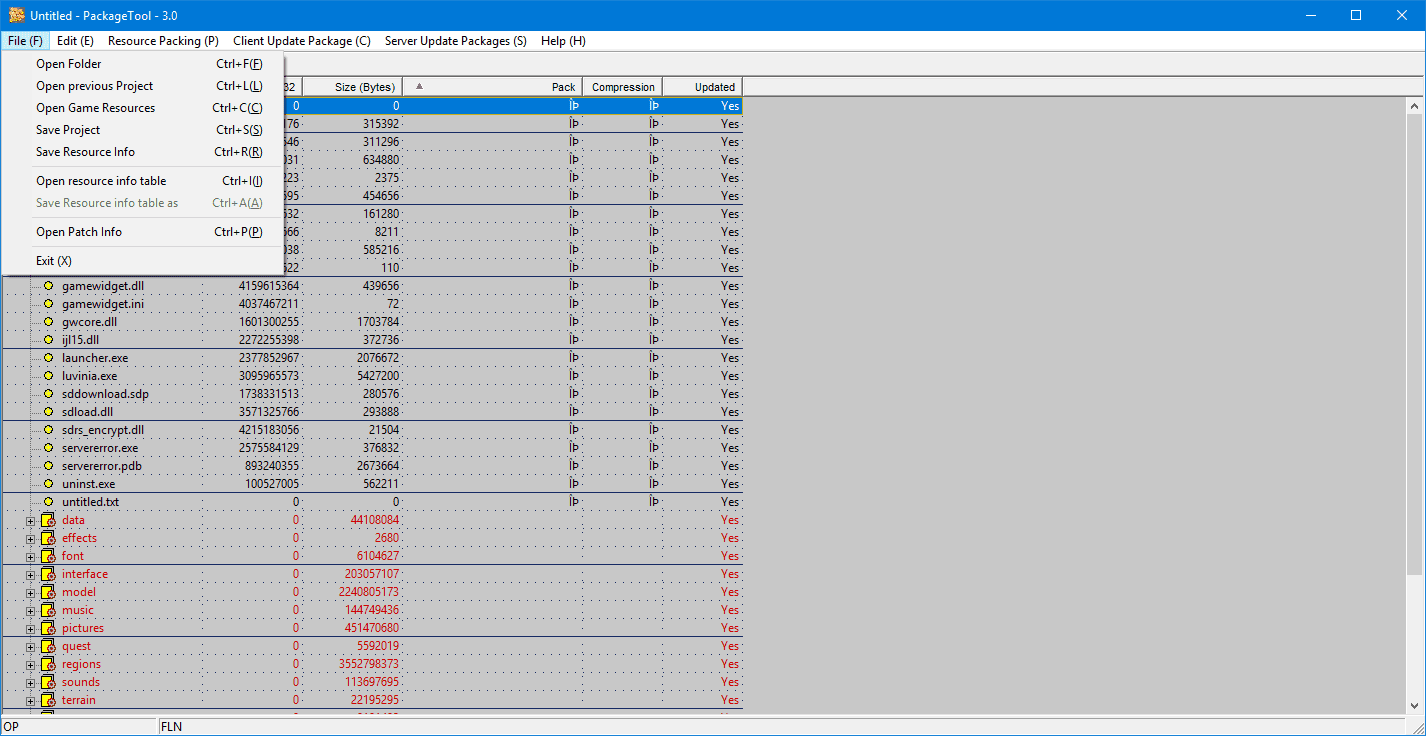The width and height of the screenshot is (1426, 736).
Task: Select the size value 5427200
Action: click(x=378, y=376)
